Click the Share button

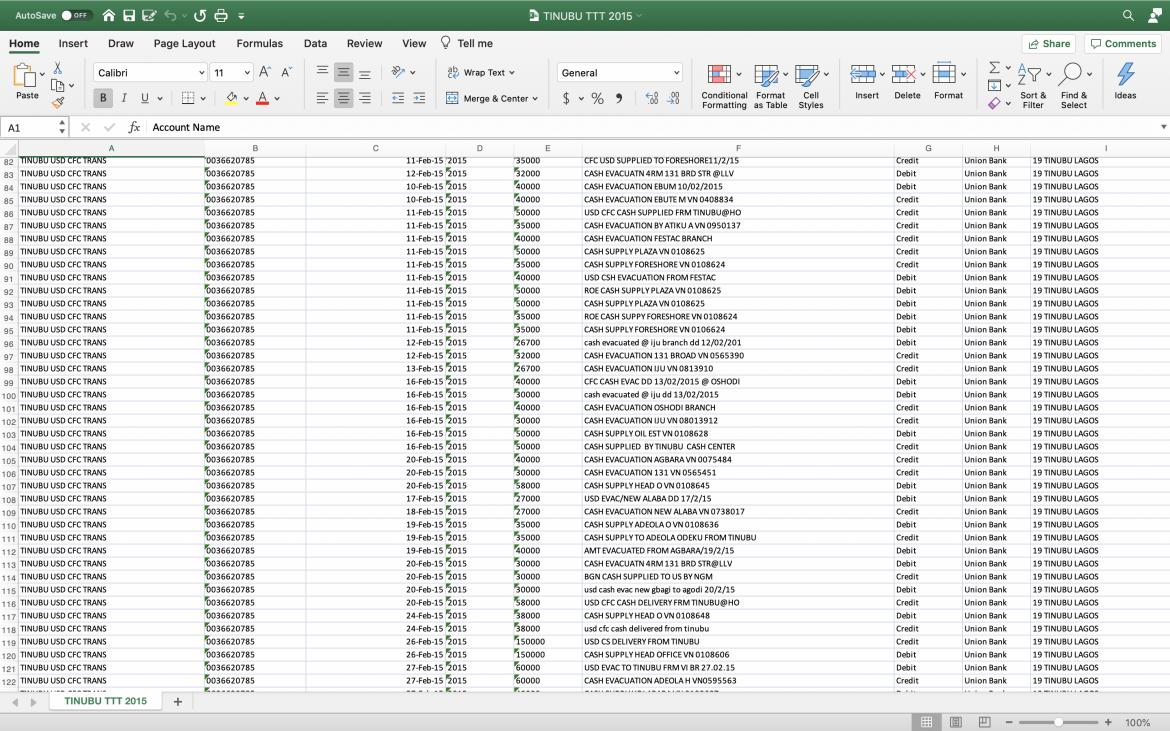click(x=1049, y=44)
